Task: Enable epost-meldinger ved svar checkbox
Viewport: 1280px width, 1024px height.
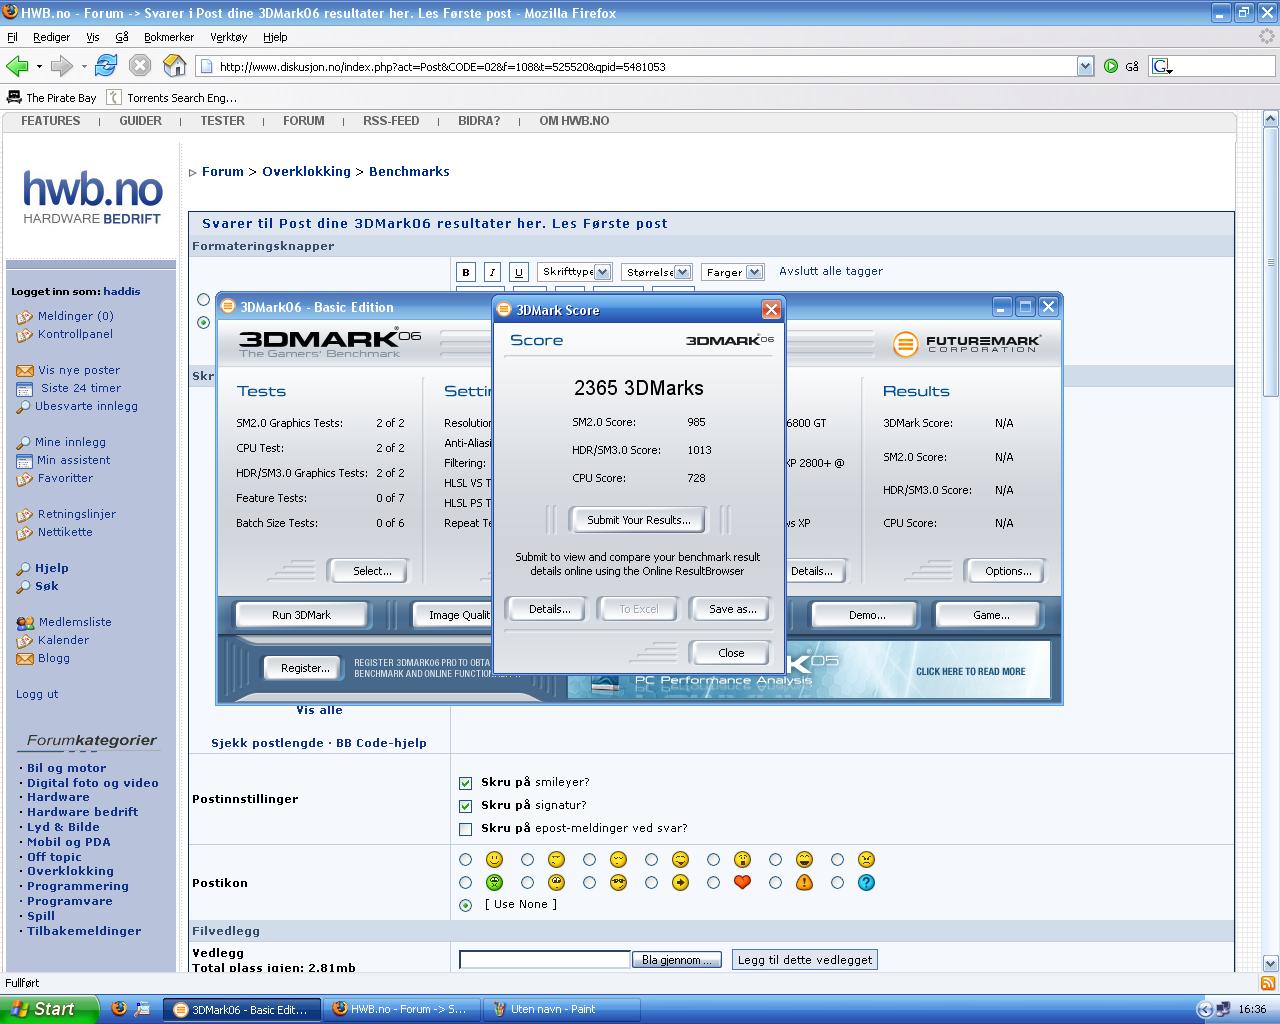Action: pyautogui.click(x=465, y=829)
